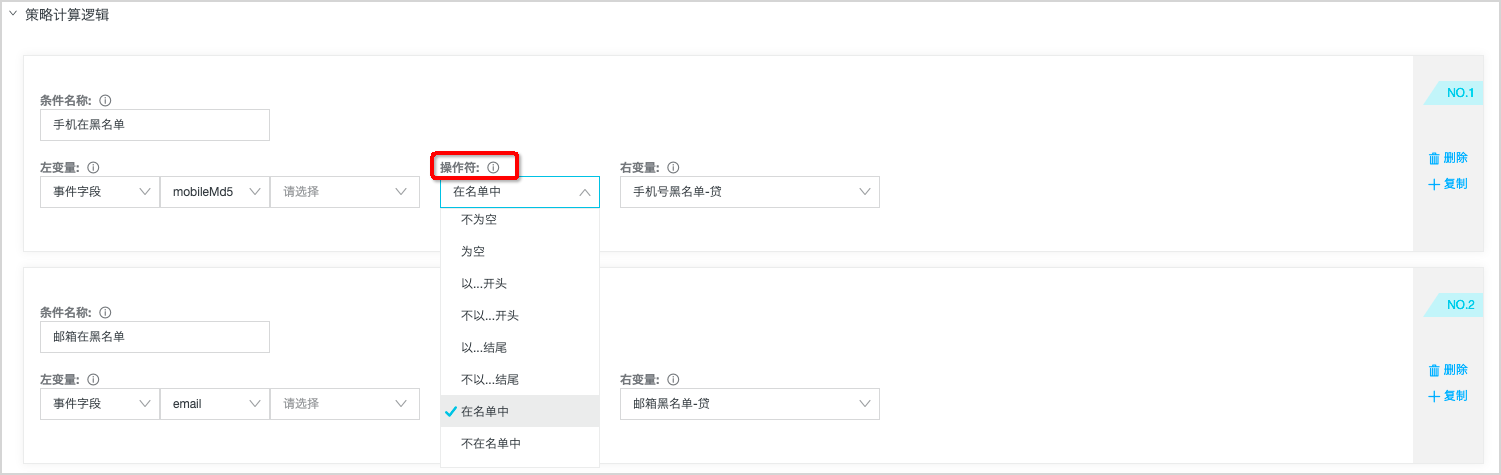Click the NO.2 condition badge

coord(1454,305)
